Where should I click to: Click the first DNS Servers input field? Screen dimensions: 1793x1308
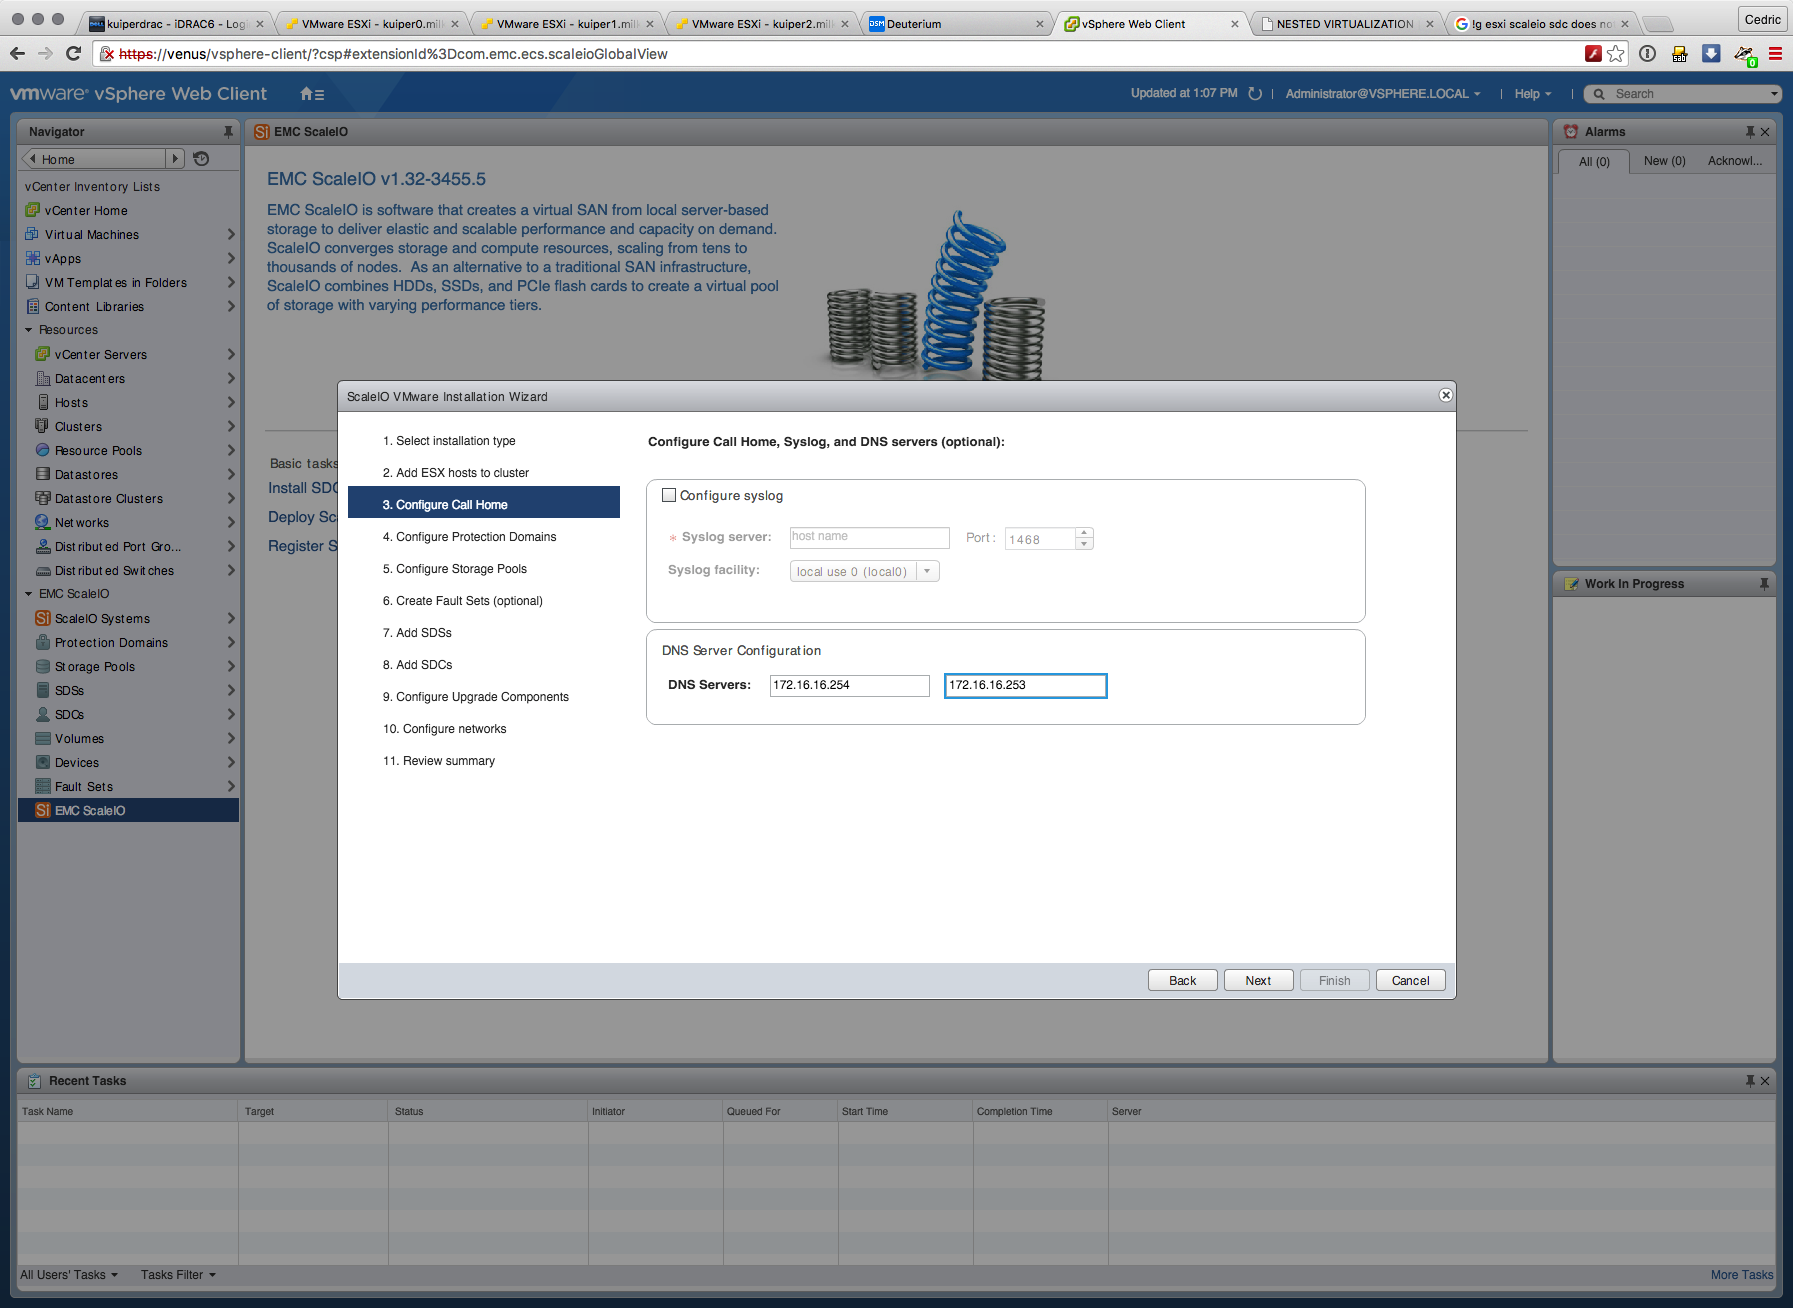tap(849, 685)
